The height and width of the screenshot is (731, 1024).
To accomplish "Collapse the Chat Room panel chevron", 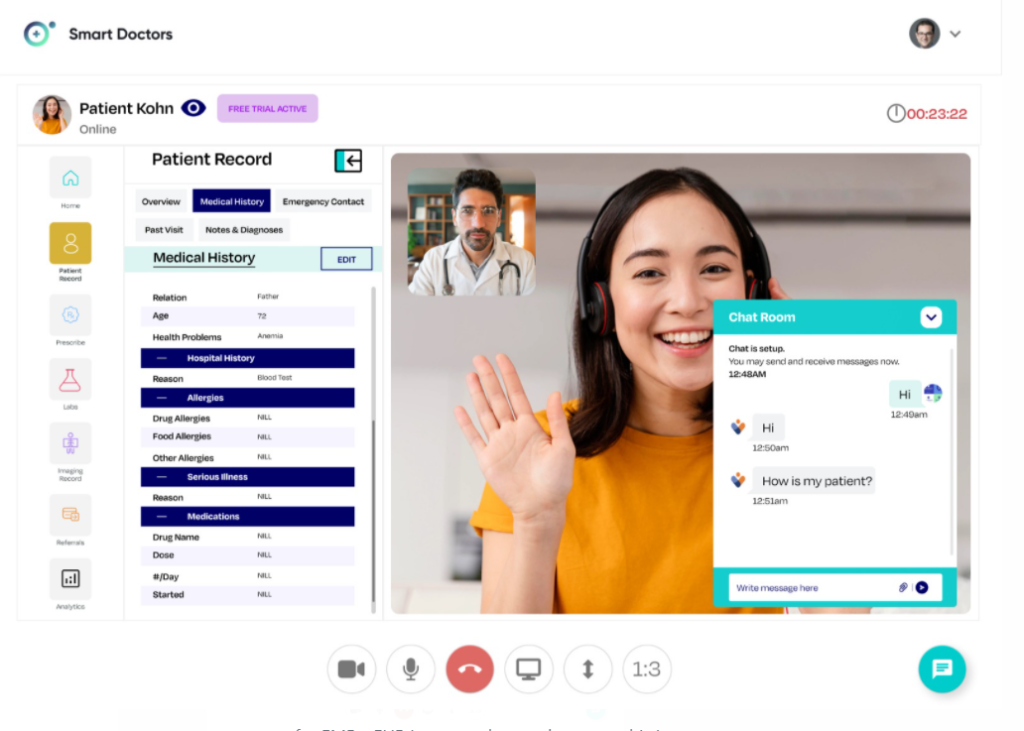I will [x=931, y=317].
